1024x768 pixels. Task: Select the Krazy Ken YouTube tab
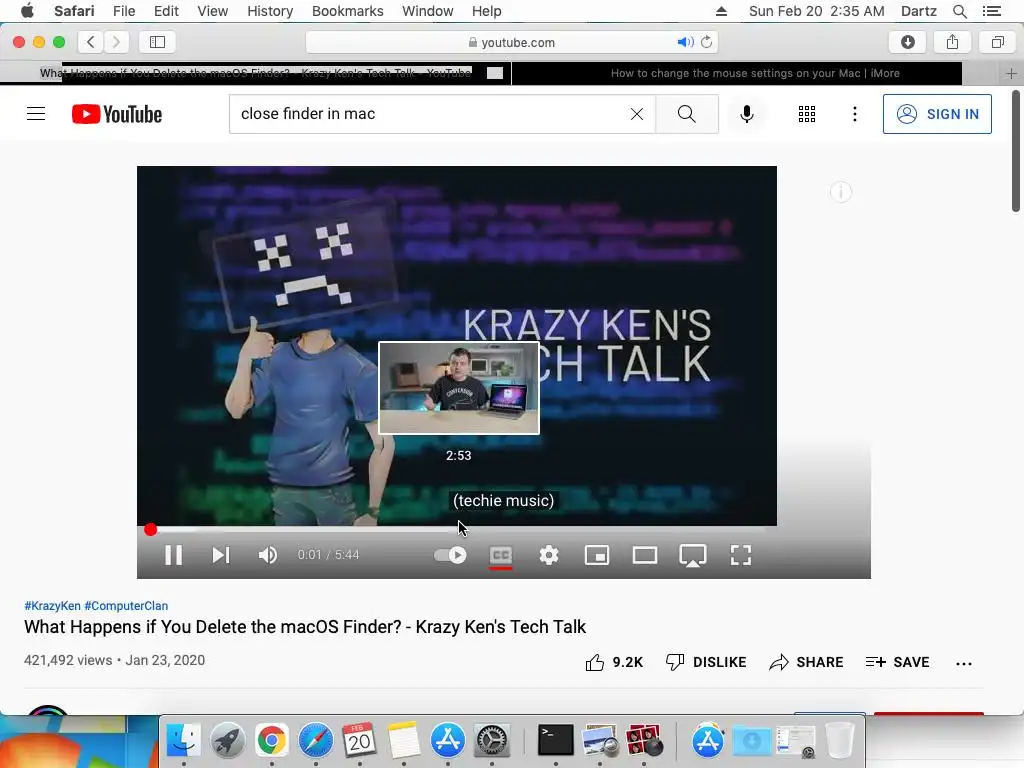(255, 73)
